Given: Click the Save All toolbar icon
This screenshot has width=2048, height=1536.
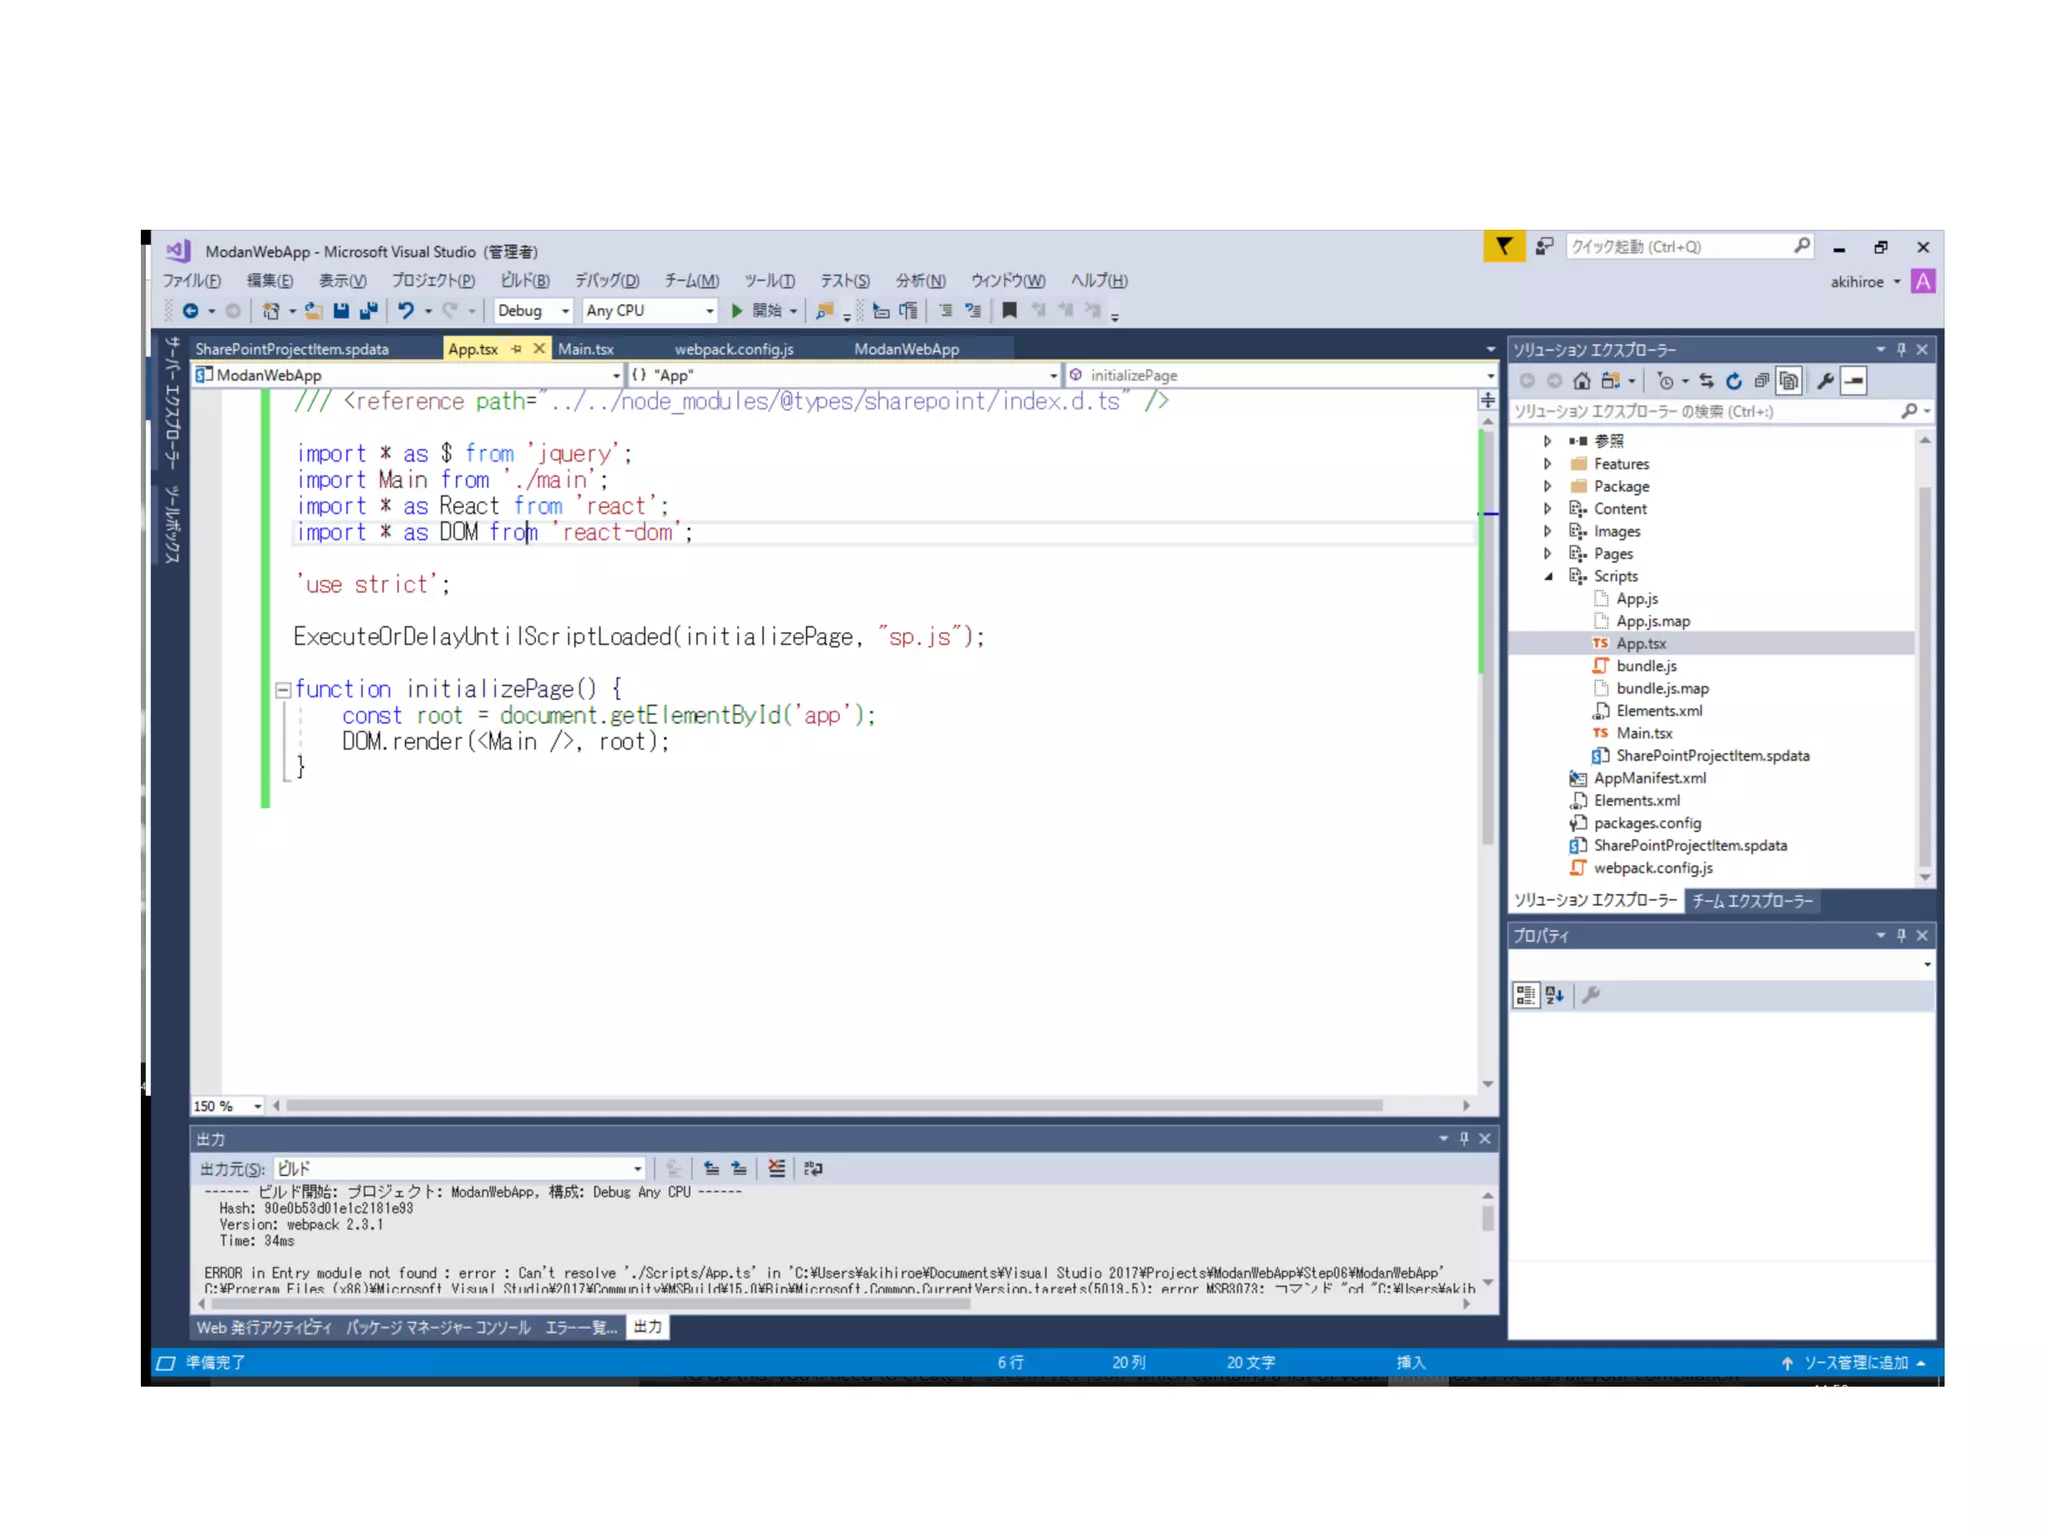Looking at the screenshot, I should (369, 310).
